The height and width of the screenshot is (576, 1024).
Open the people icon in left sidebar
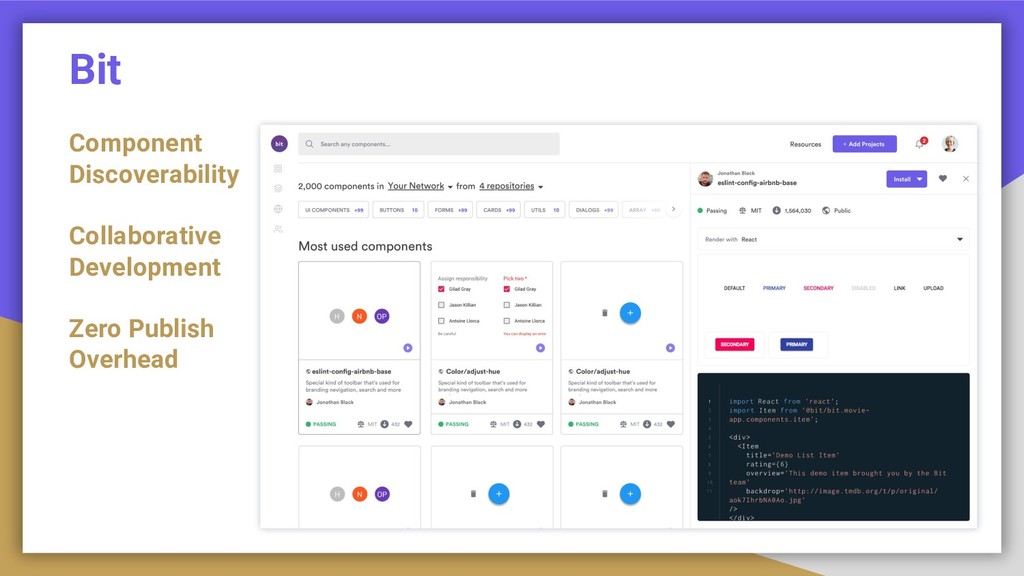pyautogui.click(x=278, y=229)
